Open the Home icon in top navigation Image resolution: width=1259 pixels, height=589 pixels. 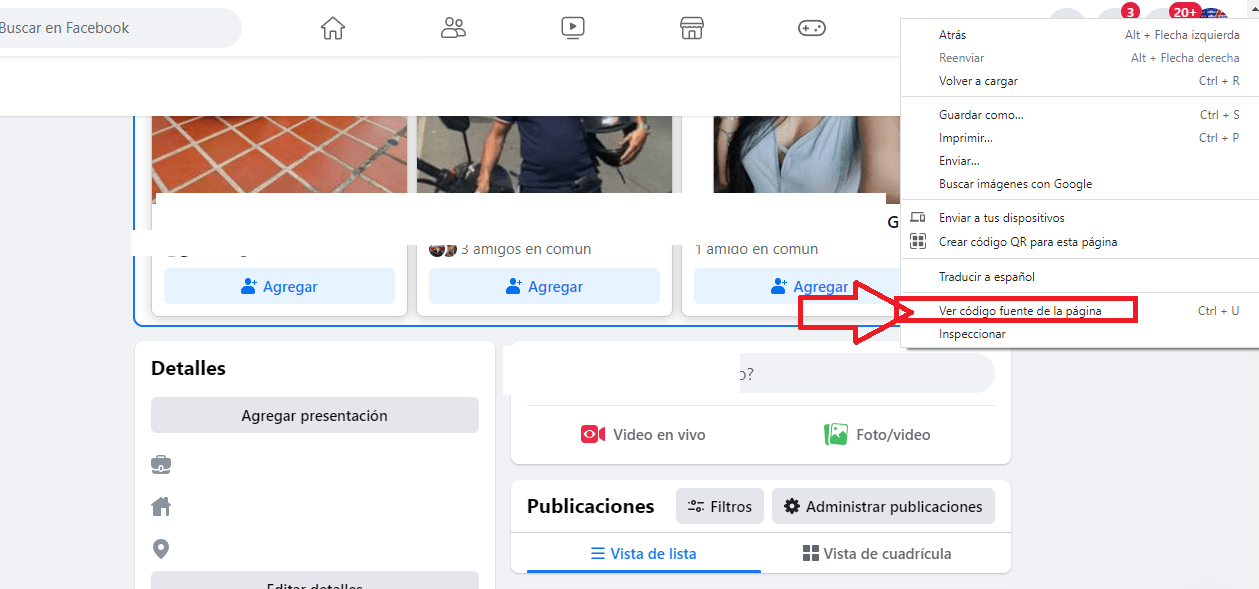point(333,28)
